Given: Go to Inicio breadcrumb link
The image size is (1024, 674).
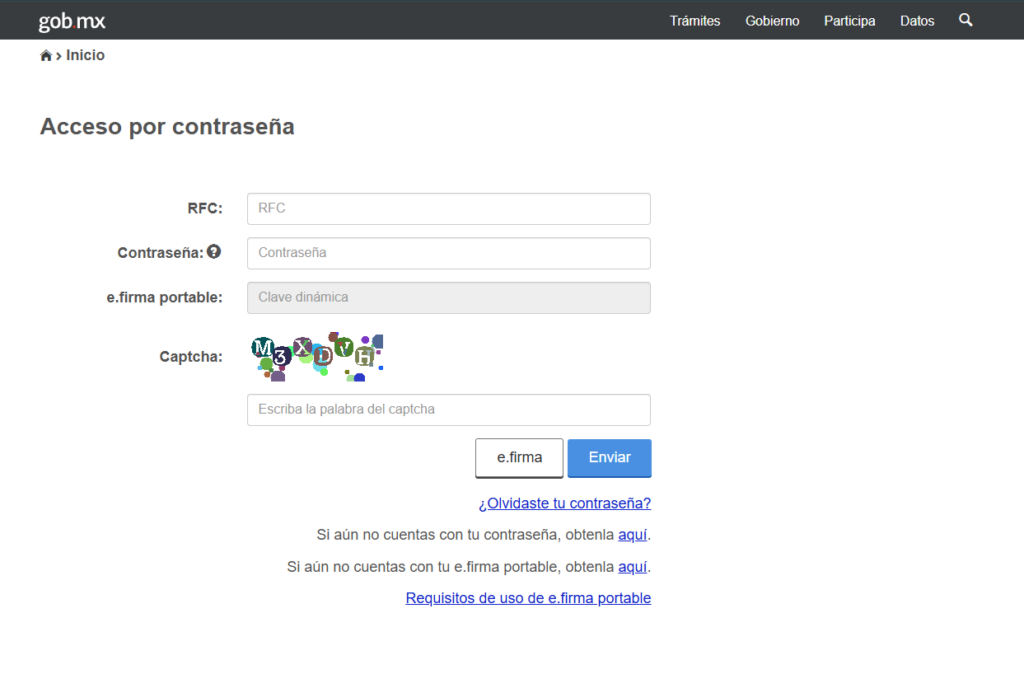Looking at the screenshot, I should point(85,56).
